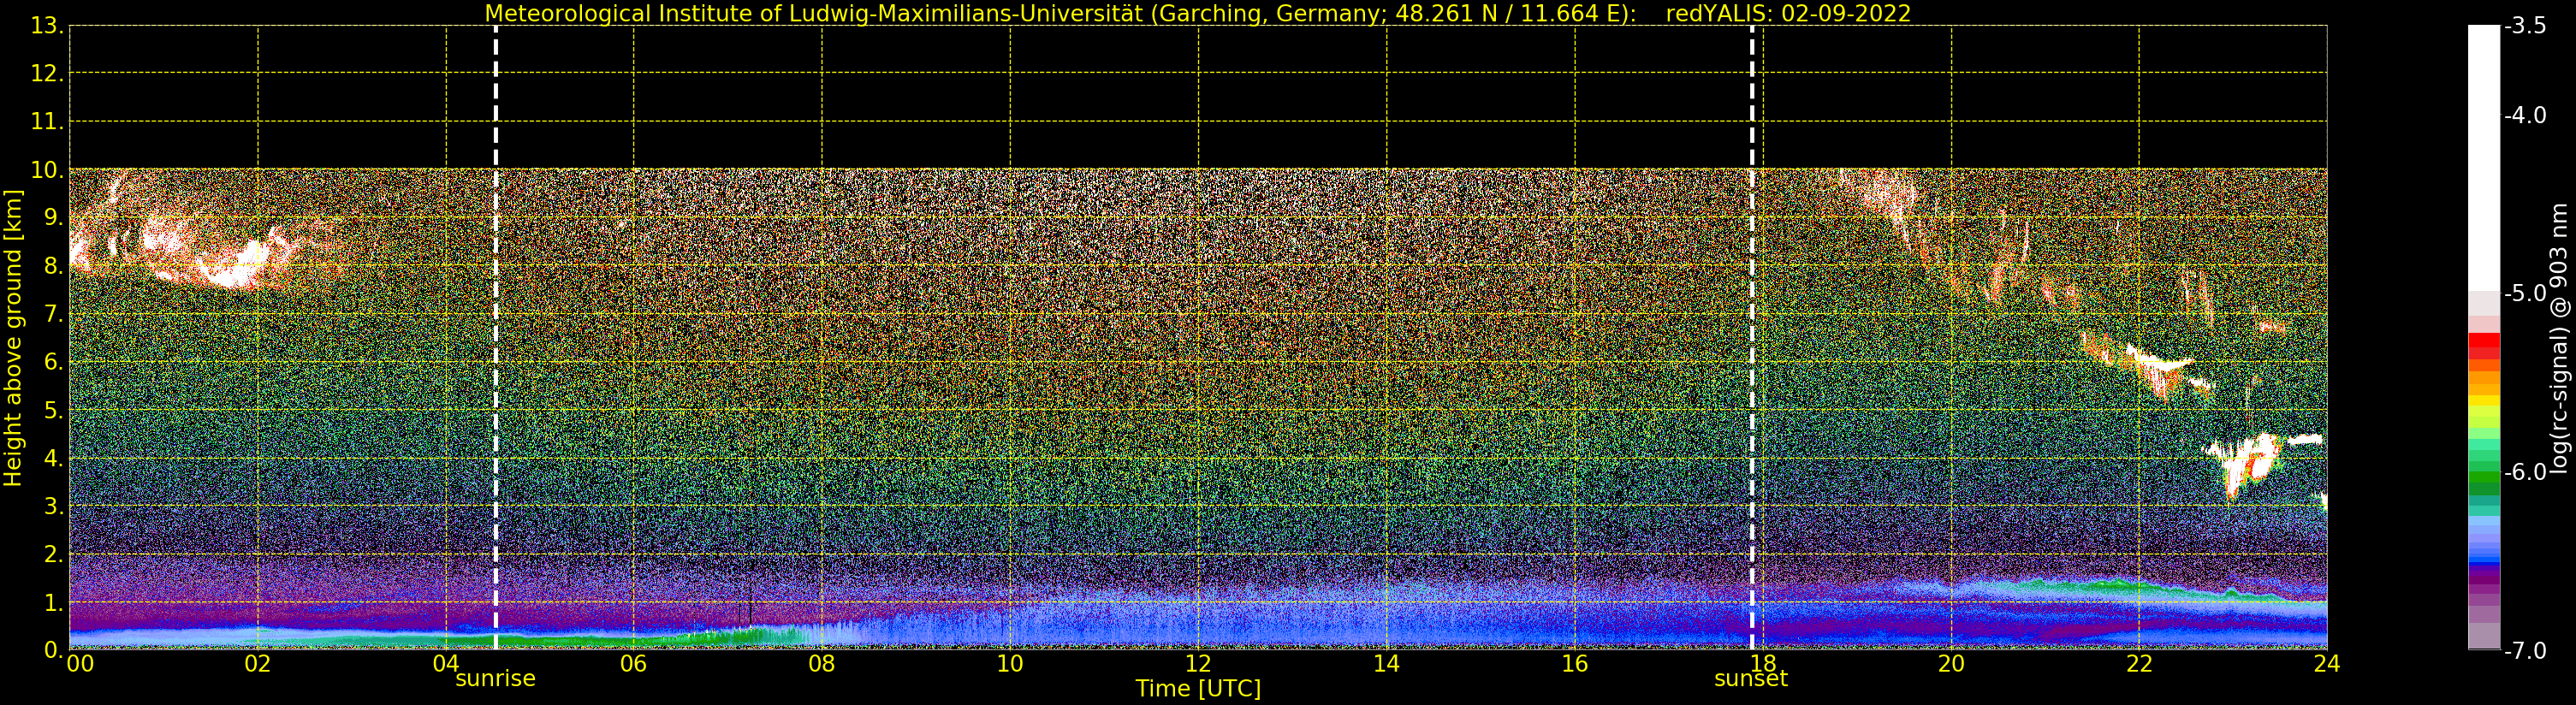Click the -6.0 colorbar tick label
The height and width of the screenshot is (705, 2576).
point(2525,472)
